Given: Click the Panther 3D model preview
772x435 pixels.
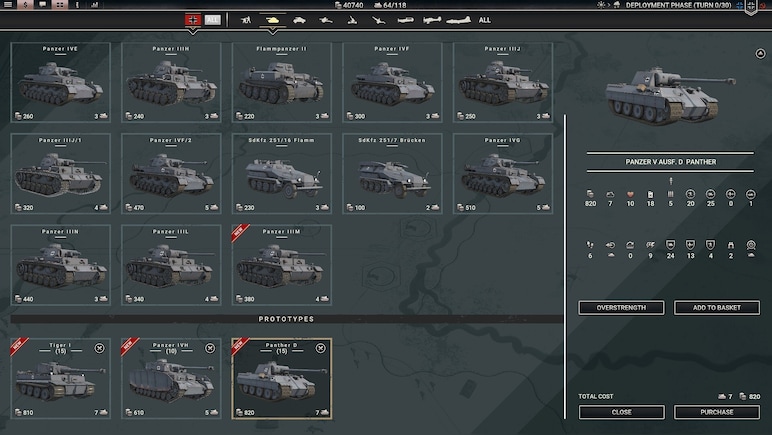Looking at the screenshot, I should point(670,96).
